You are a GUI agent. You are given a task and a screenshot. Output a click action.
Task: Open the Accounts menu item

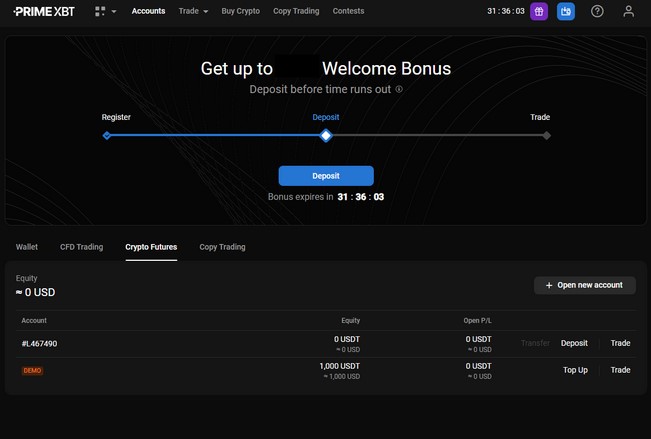point(148,11)
